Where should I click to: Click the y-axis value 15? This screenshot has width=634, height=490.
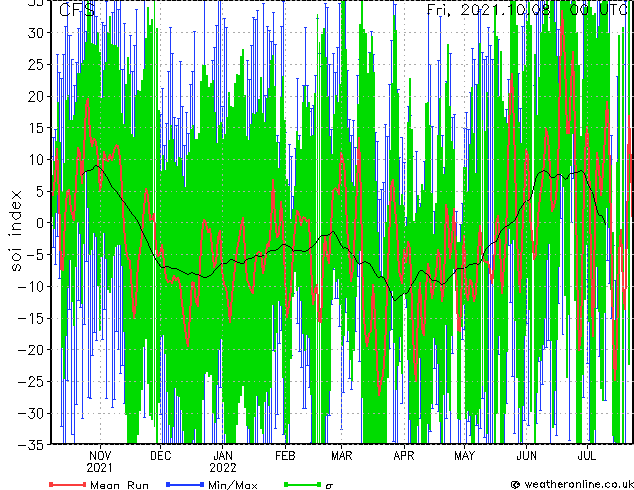[37, 128]
